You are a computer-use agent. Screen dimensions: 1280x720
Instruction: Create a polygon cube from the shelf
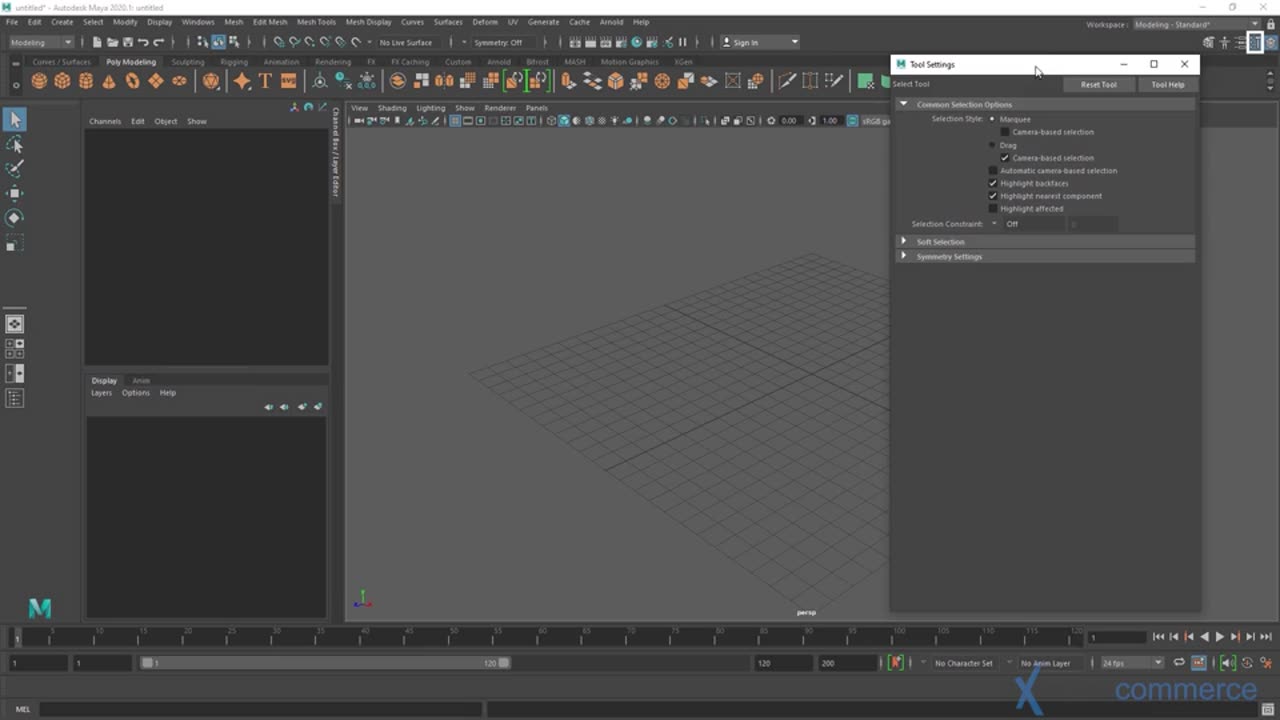62,81
